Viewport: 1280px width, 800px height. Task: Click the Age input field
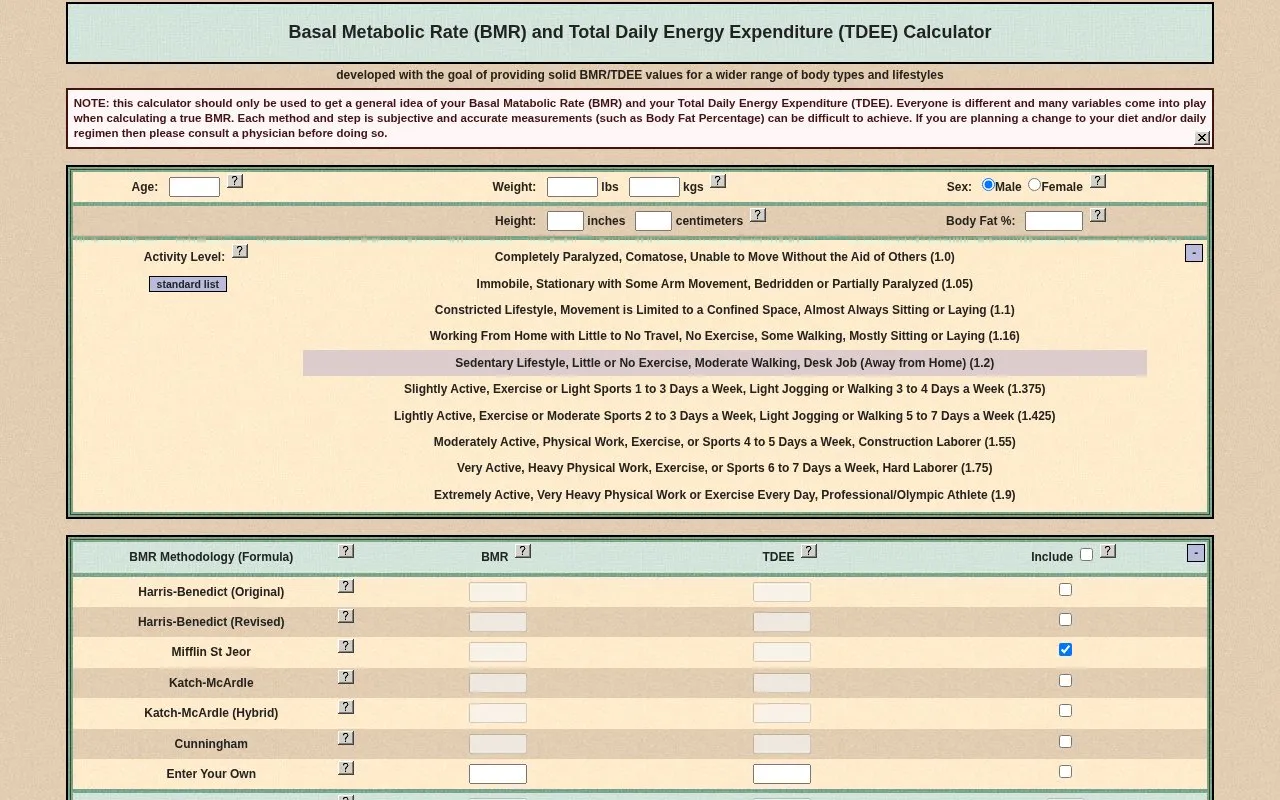click(x=194, y=187)
